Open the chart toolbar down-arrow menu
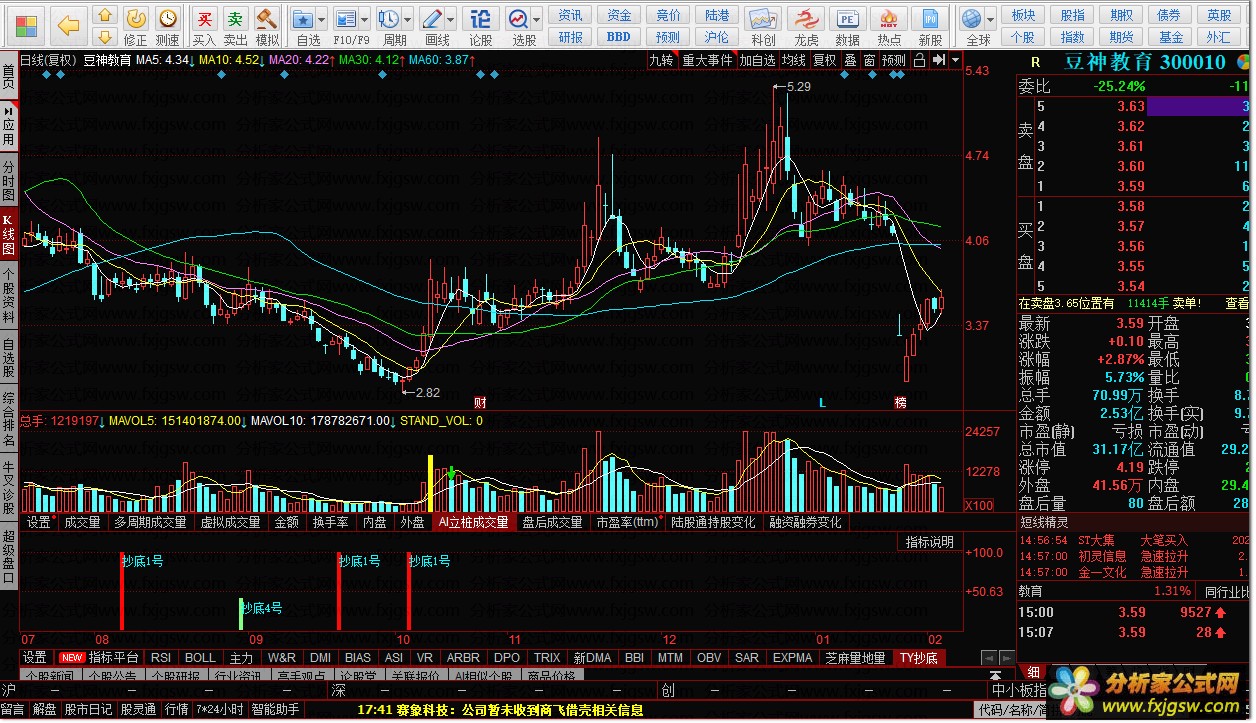Screen dimensions: 1256x723 coord(956,60)
